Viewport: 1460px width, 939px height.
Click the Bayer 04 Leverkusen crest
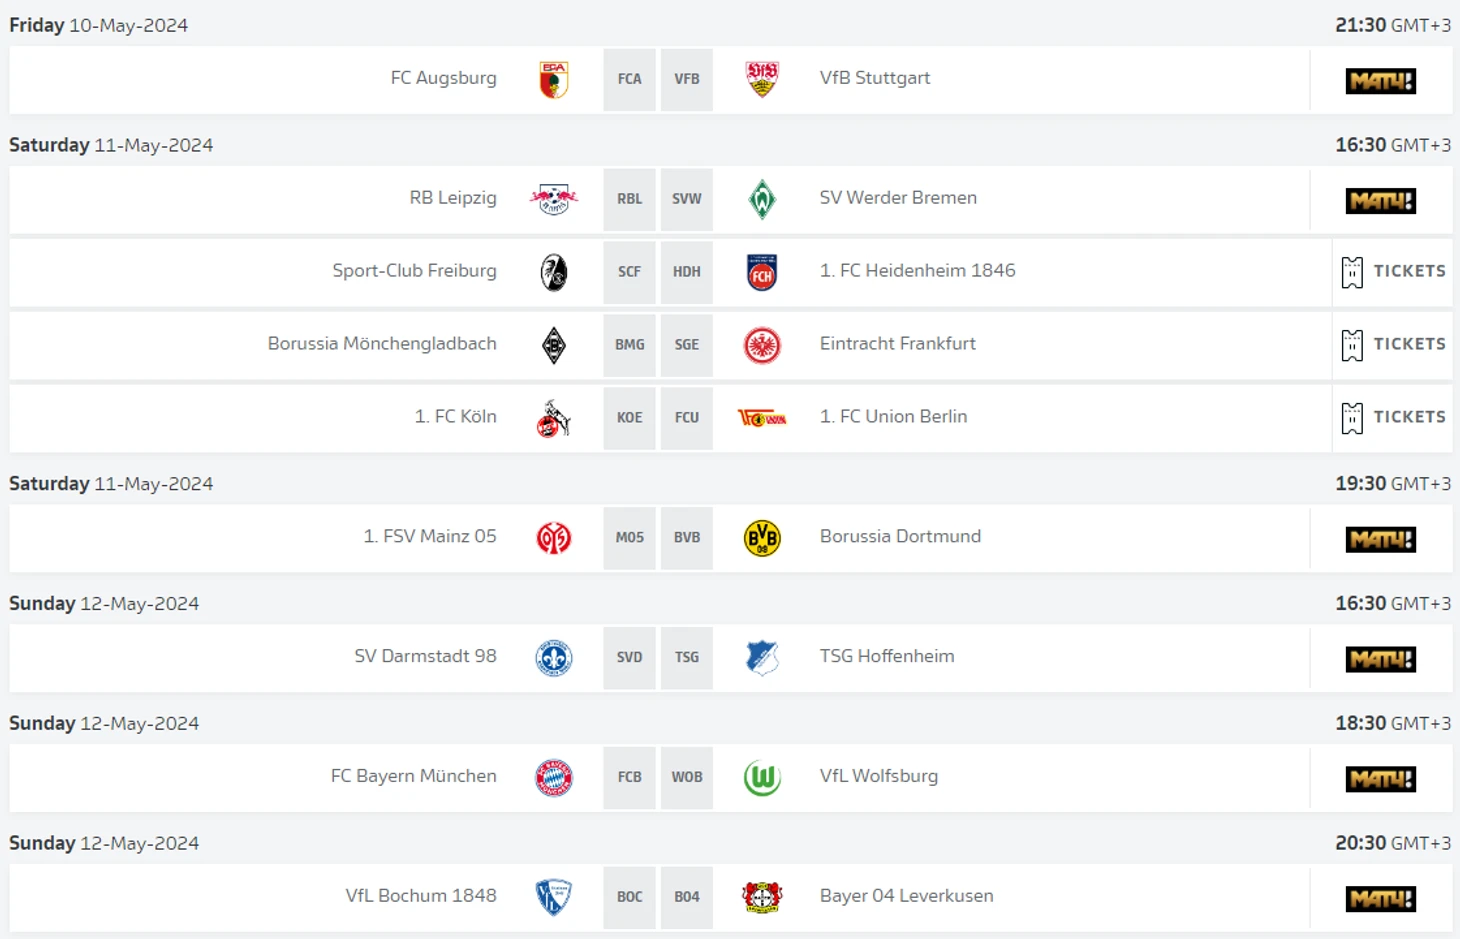[762, 897]
